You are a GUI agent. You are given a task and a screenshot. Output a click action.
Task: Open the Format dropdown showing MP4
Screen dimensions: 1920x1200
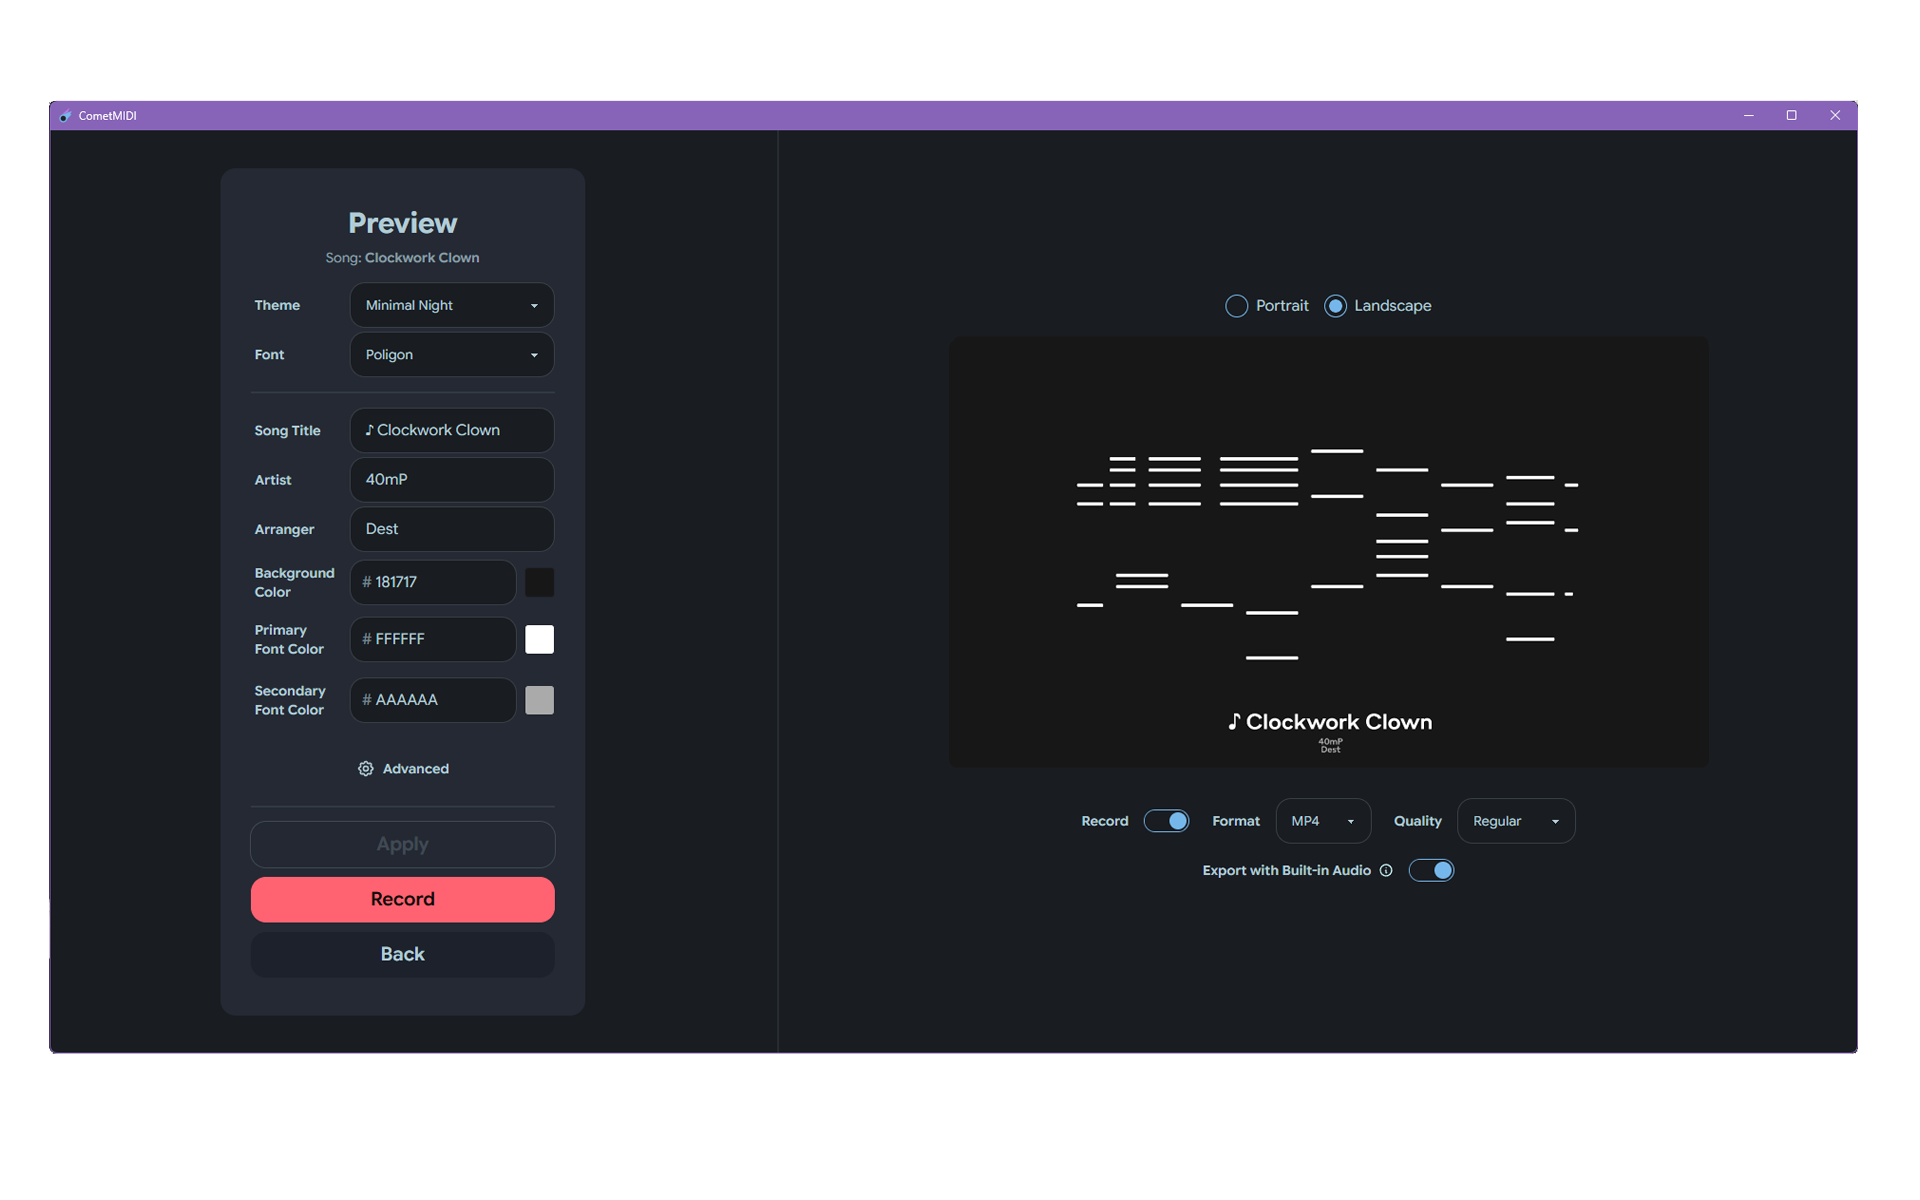(1323, 821)
